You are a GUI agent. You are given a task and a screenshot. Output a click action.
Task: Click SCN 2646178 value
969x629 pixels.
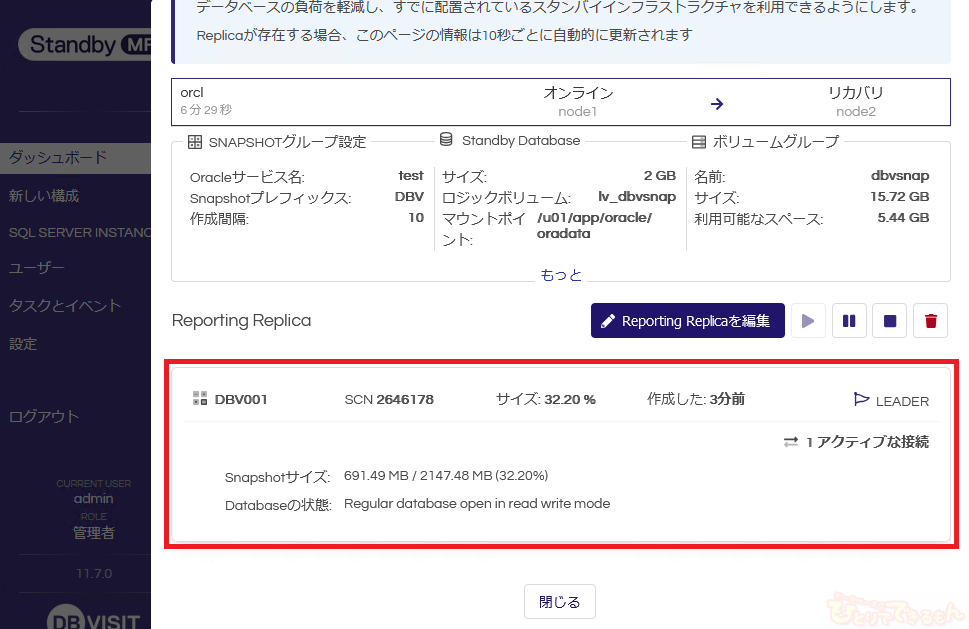coord(389,399)
